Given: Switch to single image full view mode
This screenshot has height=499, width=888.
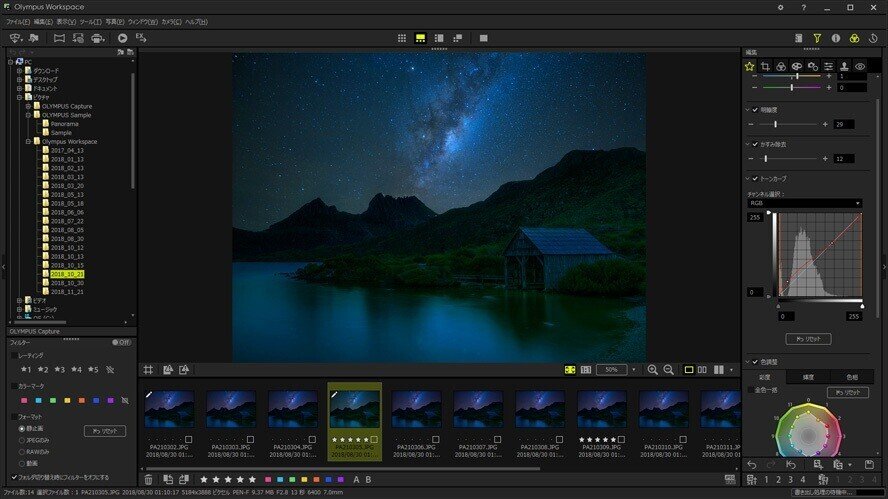Looking at the screenshot, I should (x=483, y=38).
